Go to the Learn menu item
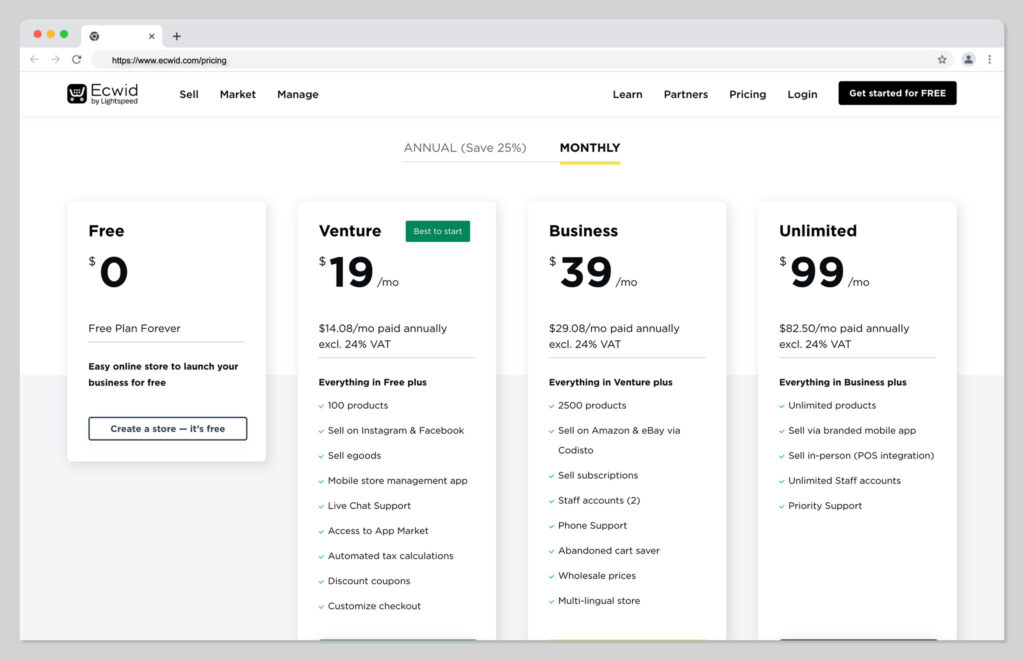 coord(627,95)
